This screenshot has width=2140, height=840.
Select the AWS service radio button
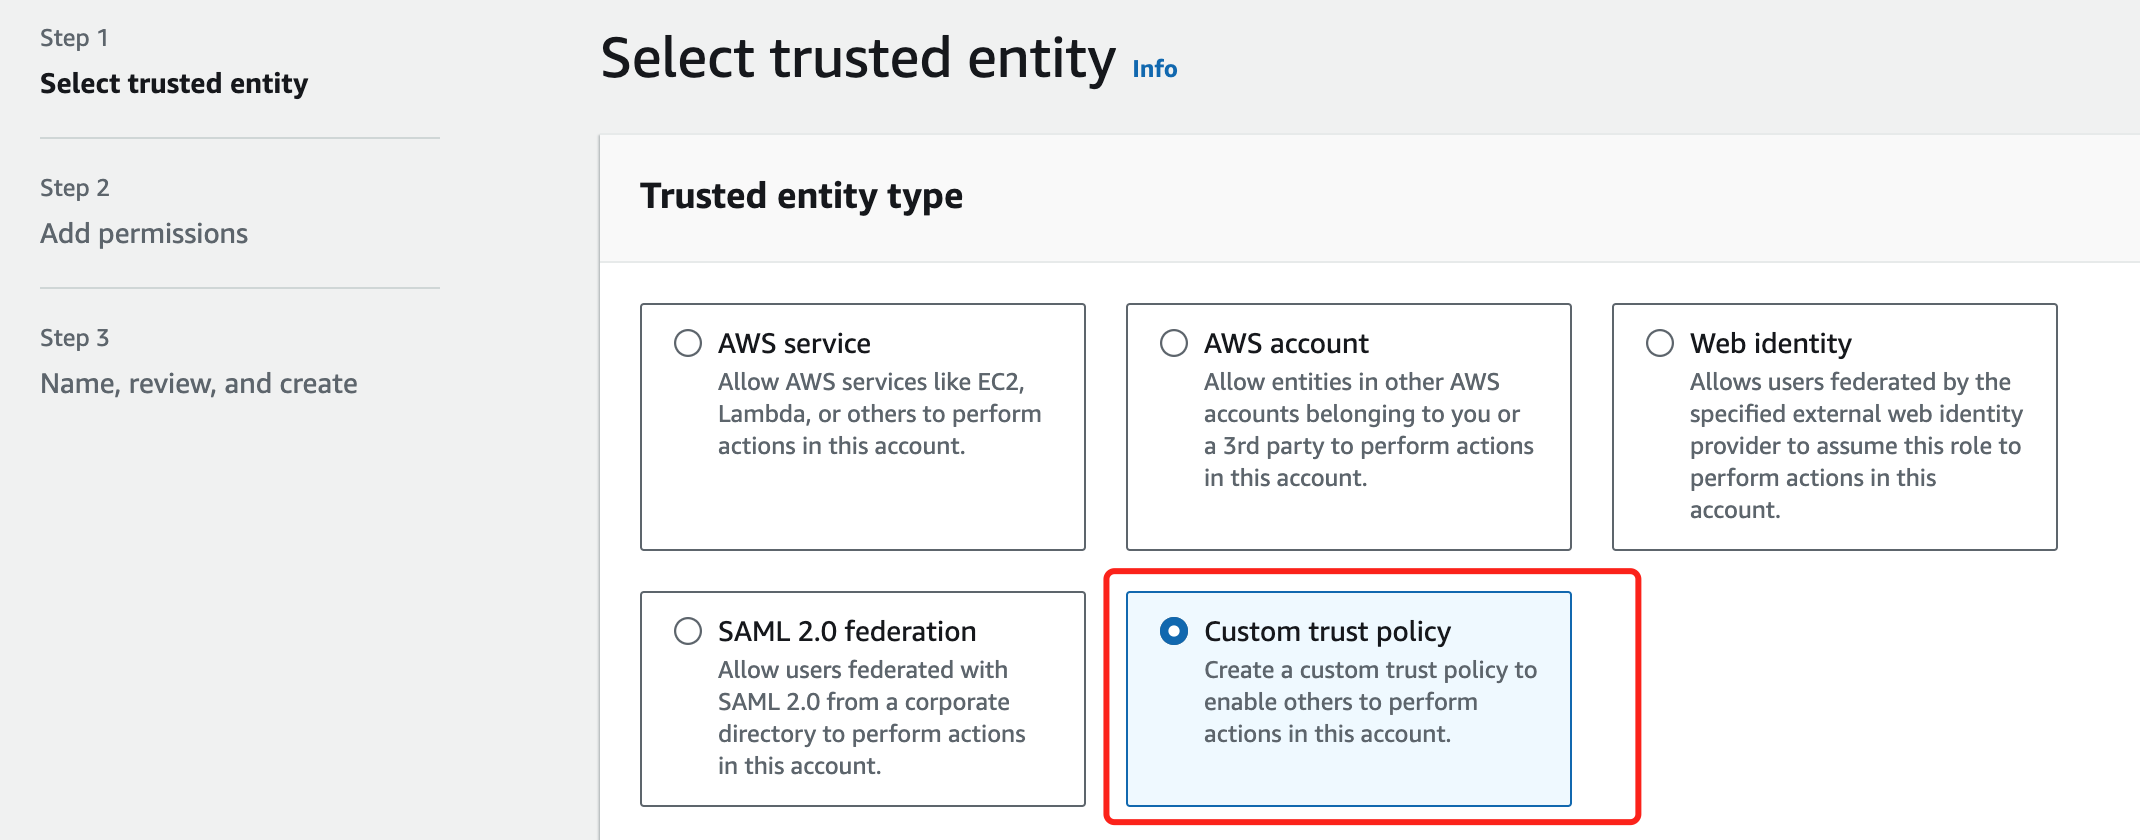[x=688, y=343]
